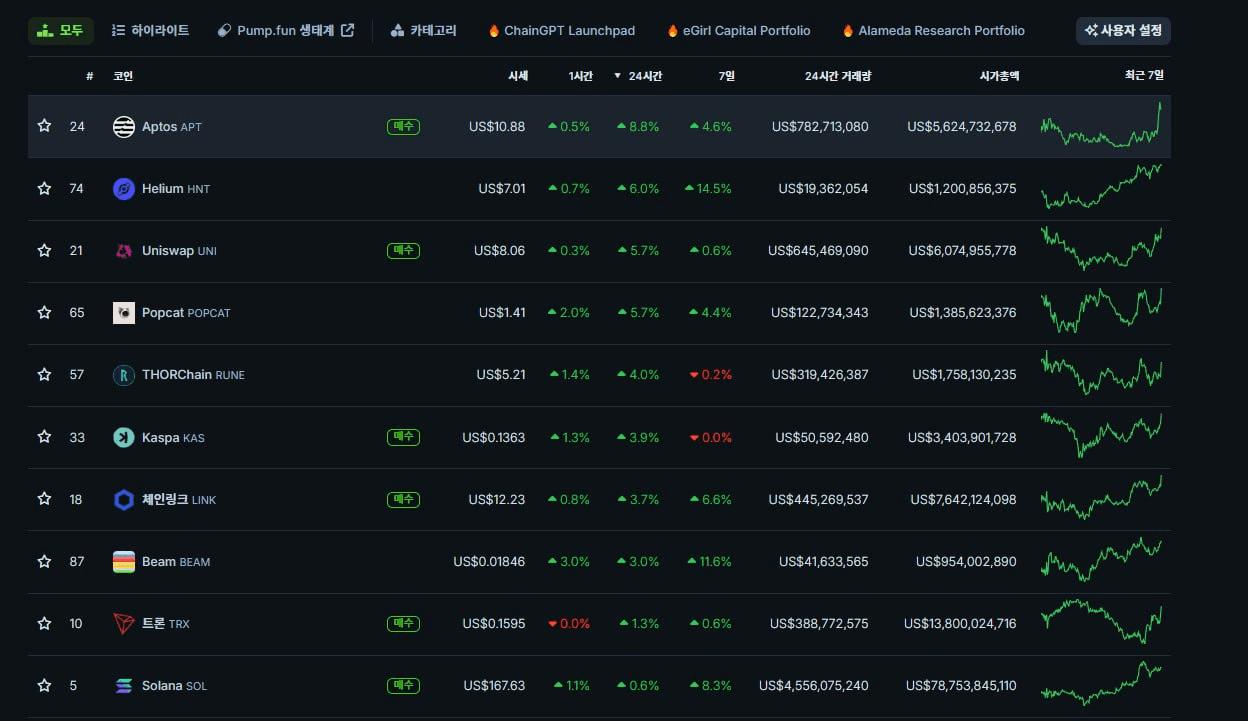Sort by the 24시간 거래량 column
Screen dimensions: 1248x721
click(838, 76)
